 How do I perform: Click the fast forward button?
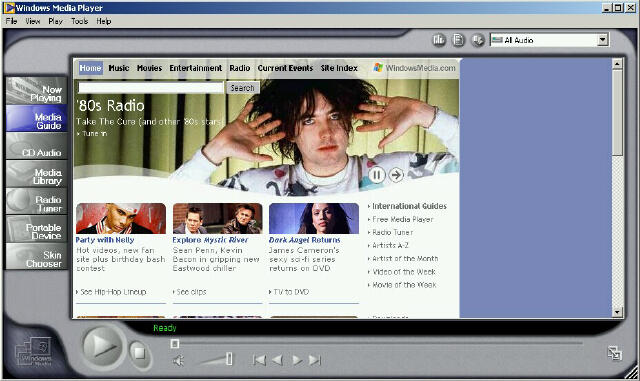click(297, 360)
